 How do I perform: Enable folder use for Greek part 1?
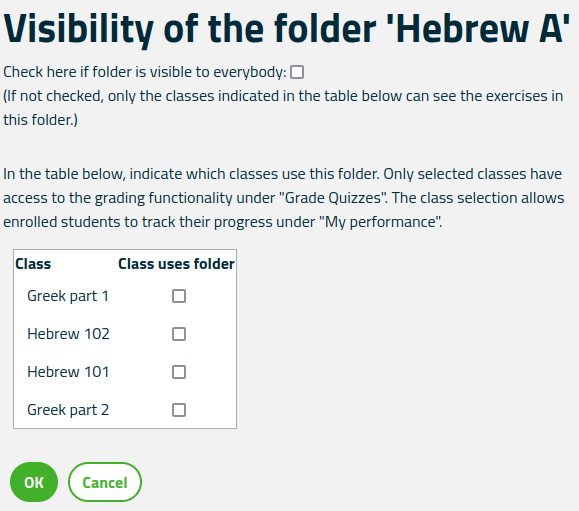click(x=179, y=296)
